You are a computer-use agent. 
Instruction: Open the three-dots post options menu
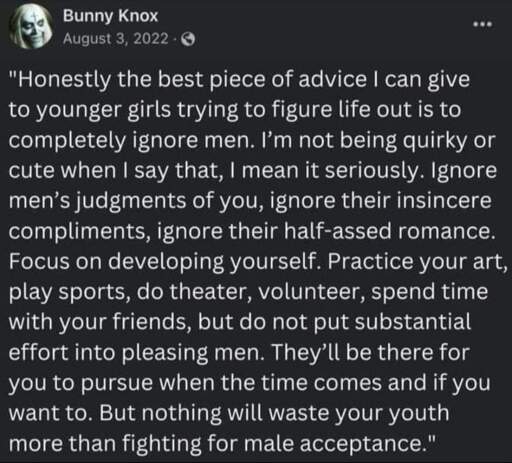[483, 24]
